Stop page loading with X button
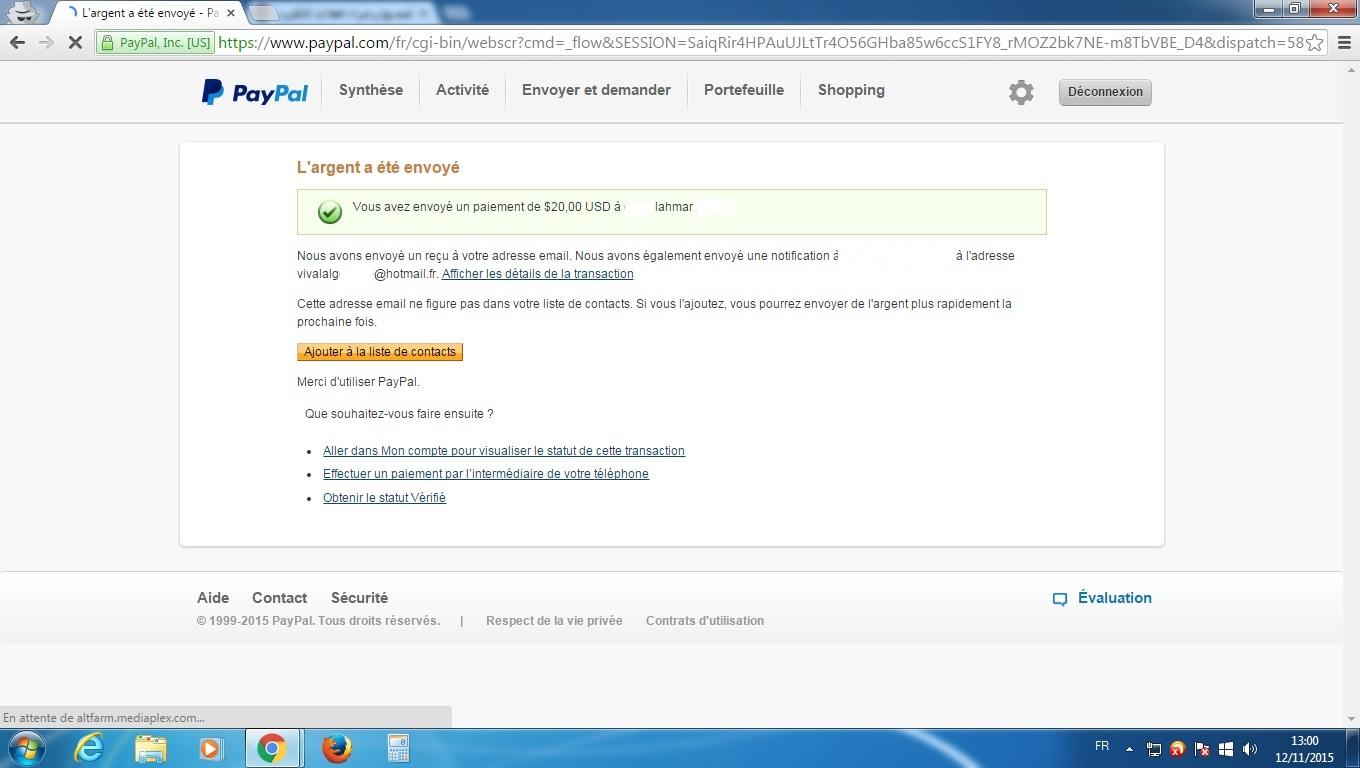Viewport: 1360px width, 768px height. pos(75,43)
